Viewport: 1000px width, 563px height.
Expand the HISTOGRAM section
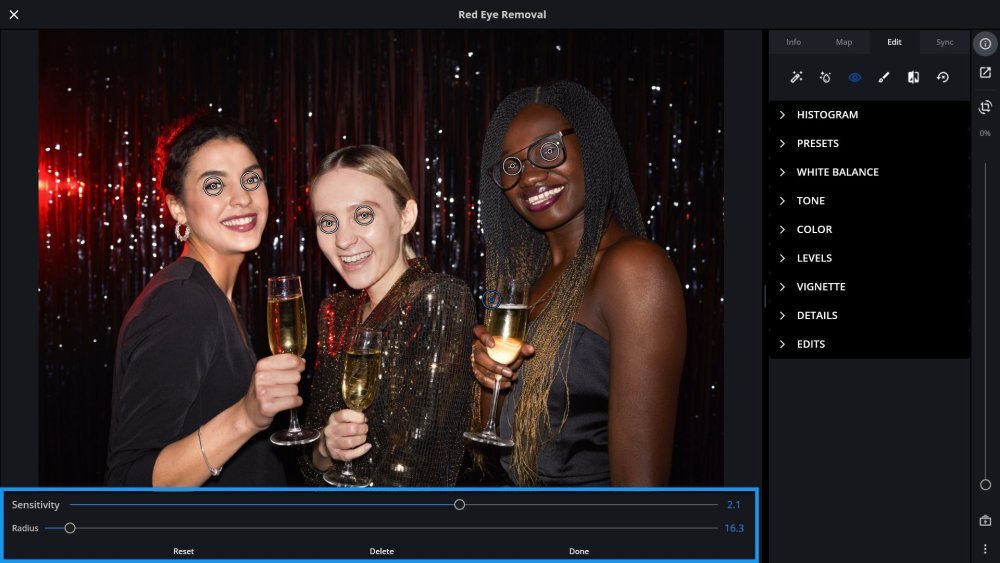tap(827, 115)
